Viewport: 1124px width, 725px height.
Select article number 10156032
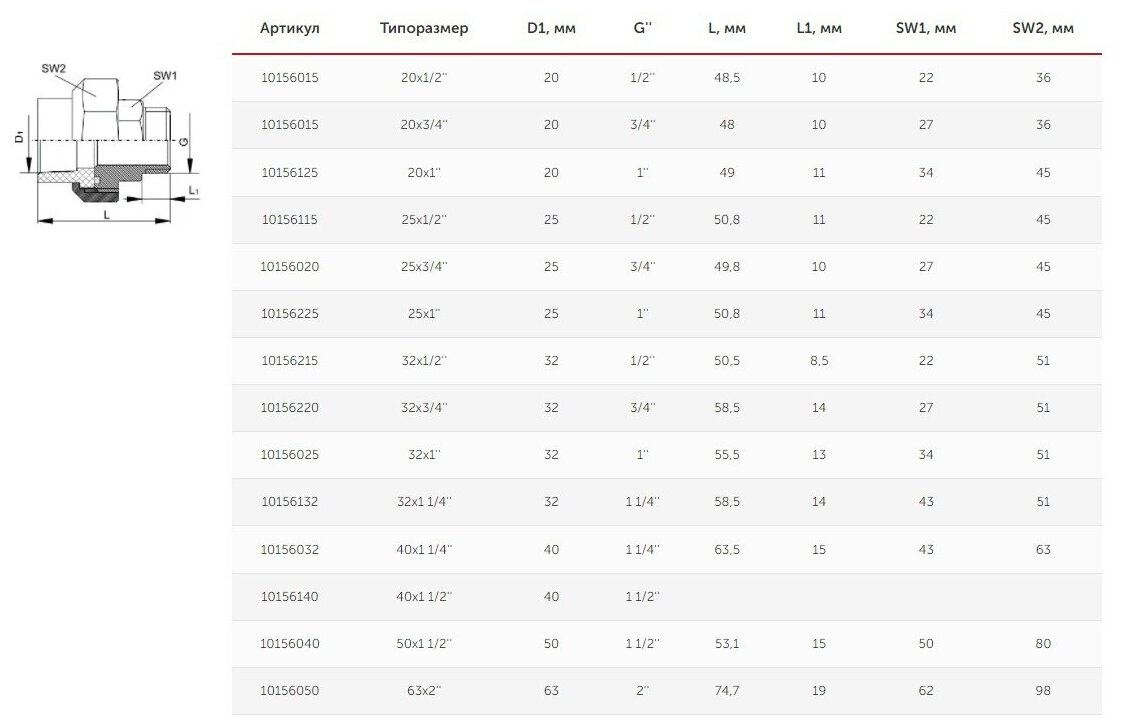290,549
